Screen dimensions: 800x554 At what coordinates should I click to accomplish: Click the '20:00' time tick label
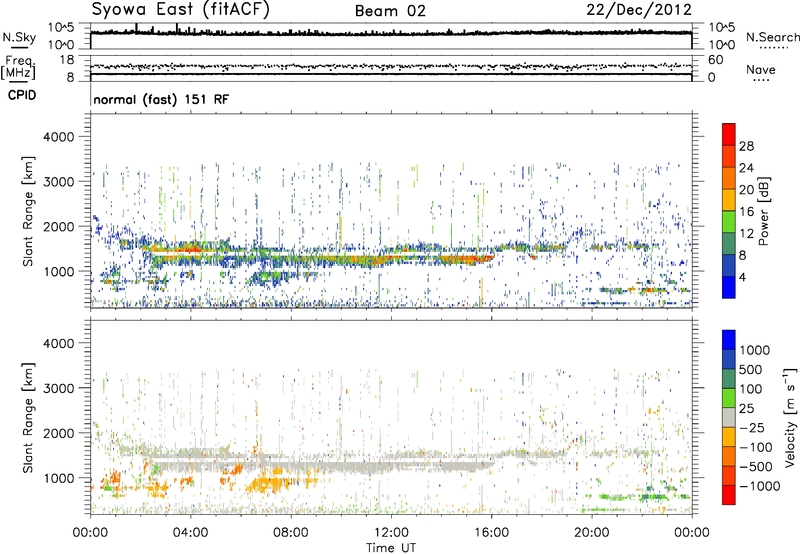coord(591,533)
